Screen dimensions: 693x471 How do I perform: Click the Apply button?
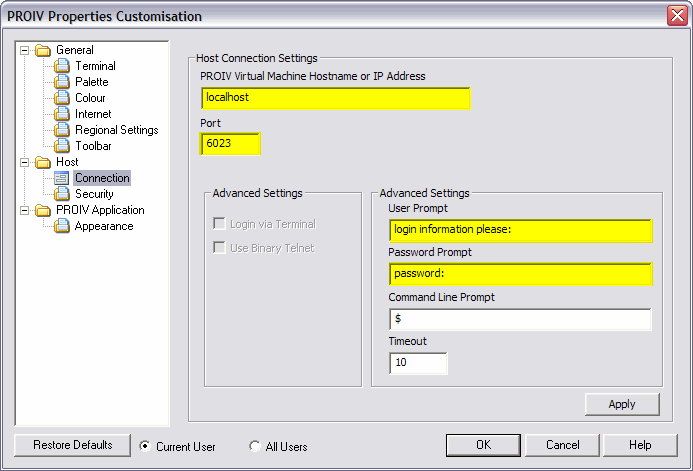click(x=622, y=404)
